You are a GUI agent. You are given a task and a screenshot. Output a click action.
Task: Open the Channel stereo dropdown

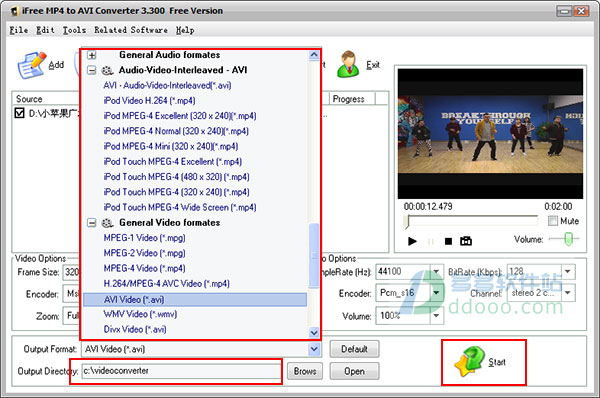tap(568, 293)
